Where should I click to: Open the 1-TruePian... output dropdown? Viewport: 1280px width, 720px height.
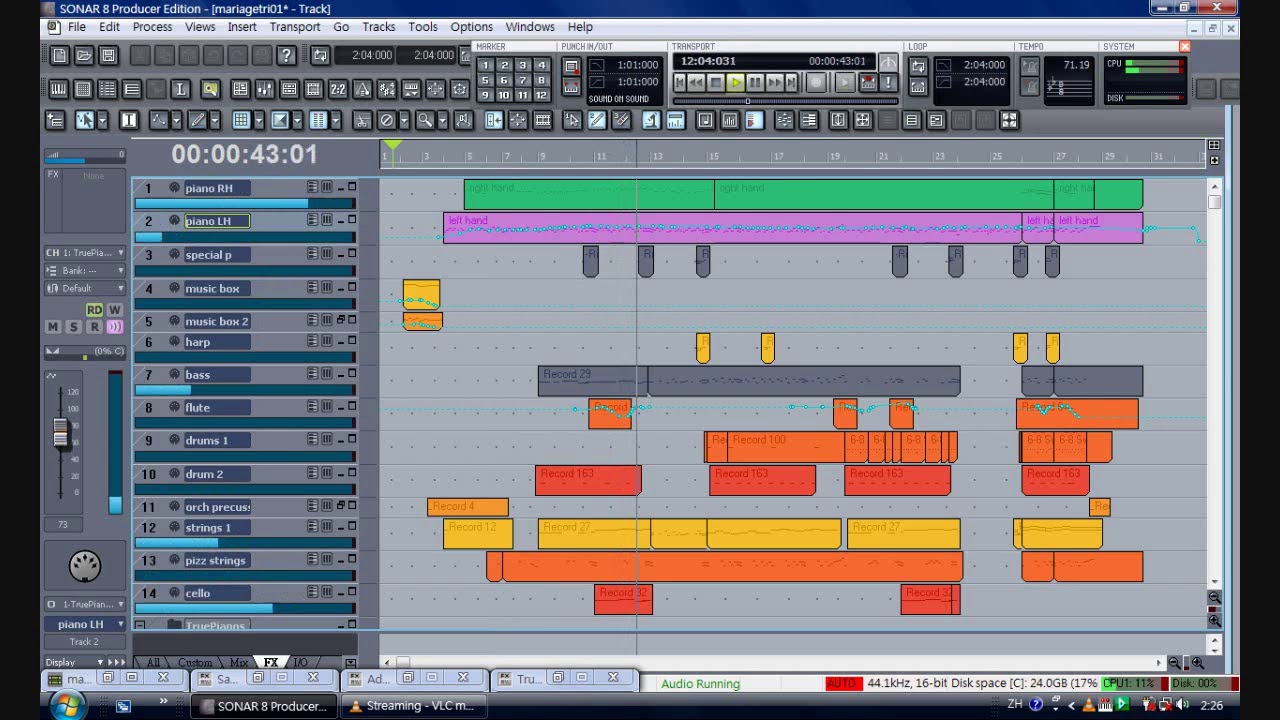[x=85, y=604]
